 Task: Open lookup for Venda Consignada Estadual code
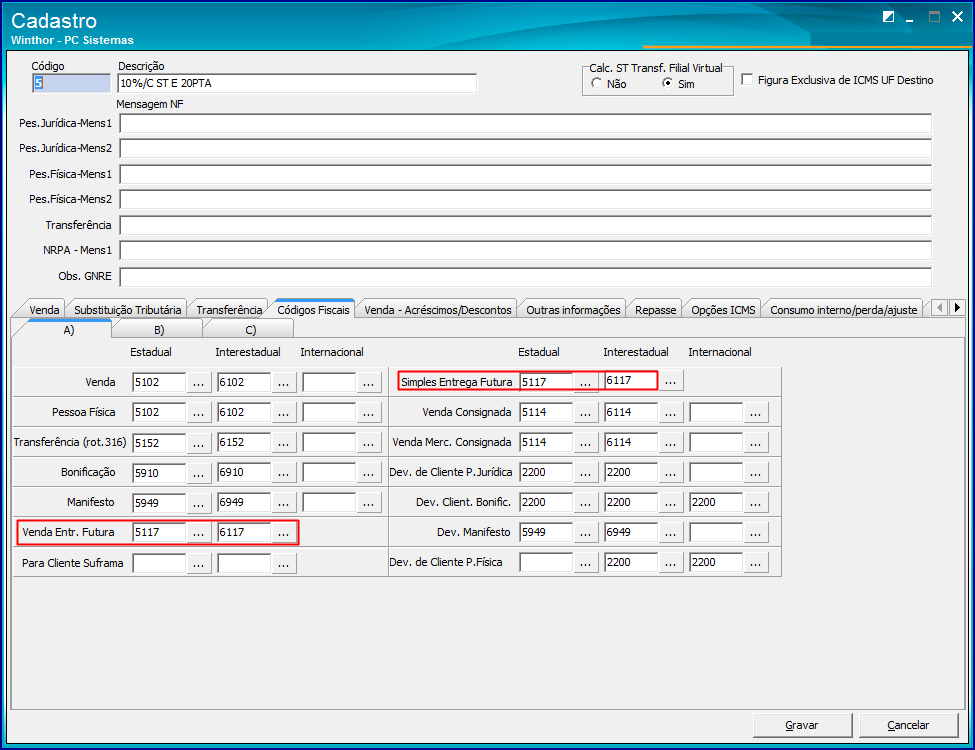(x=585, y=412)
